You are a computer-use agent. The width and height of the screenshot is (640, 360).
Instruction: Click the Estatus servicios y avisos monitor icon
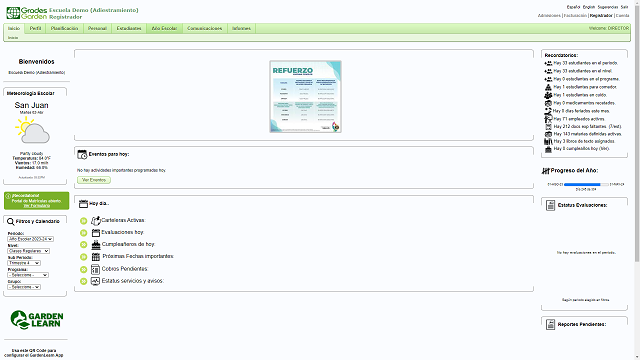[95, 281]
